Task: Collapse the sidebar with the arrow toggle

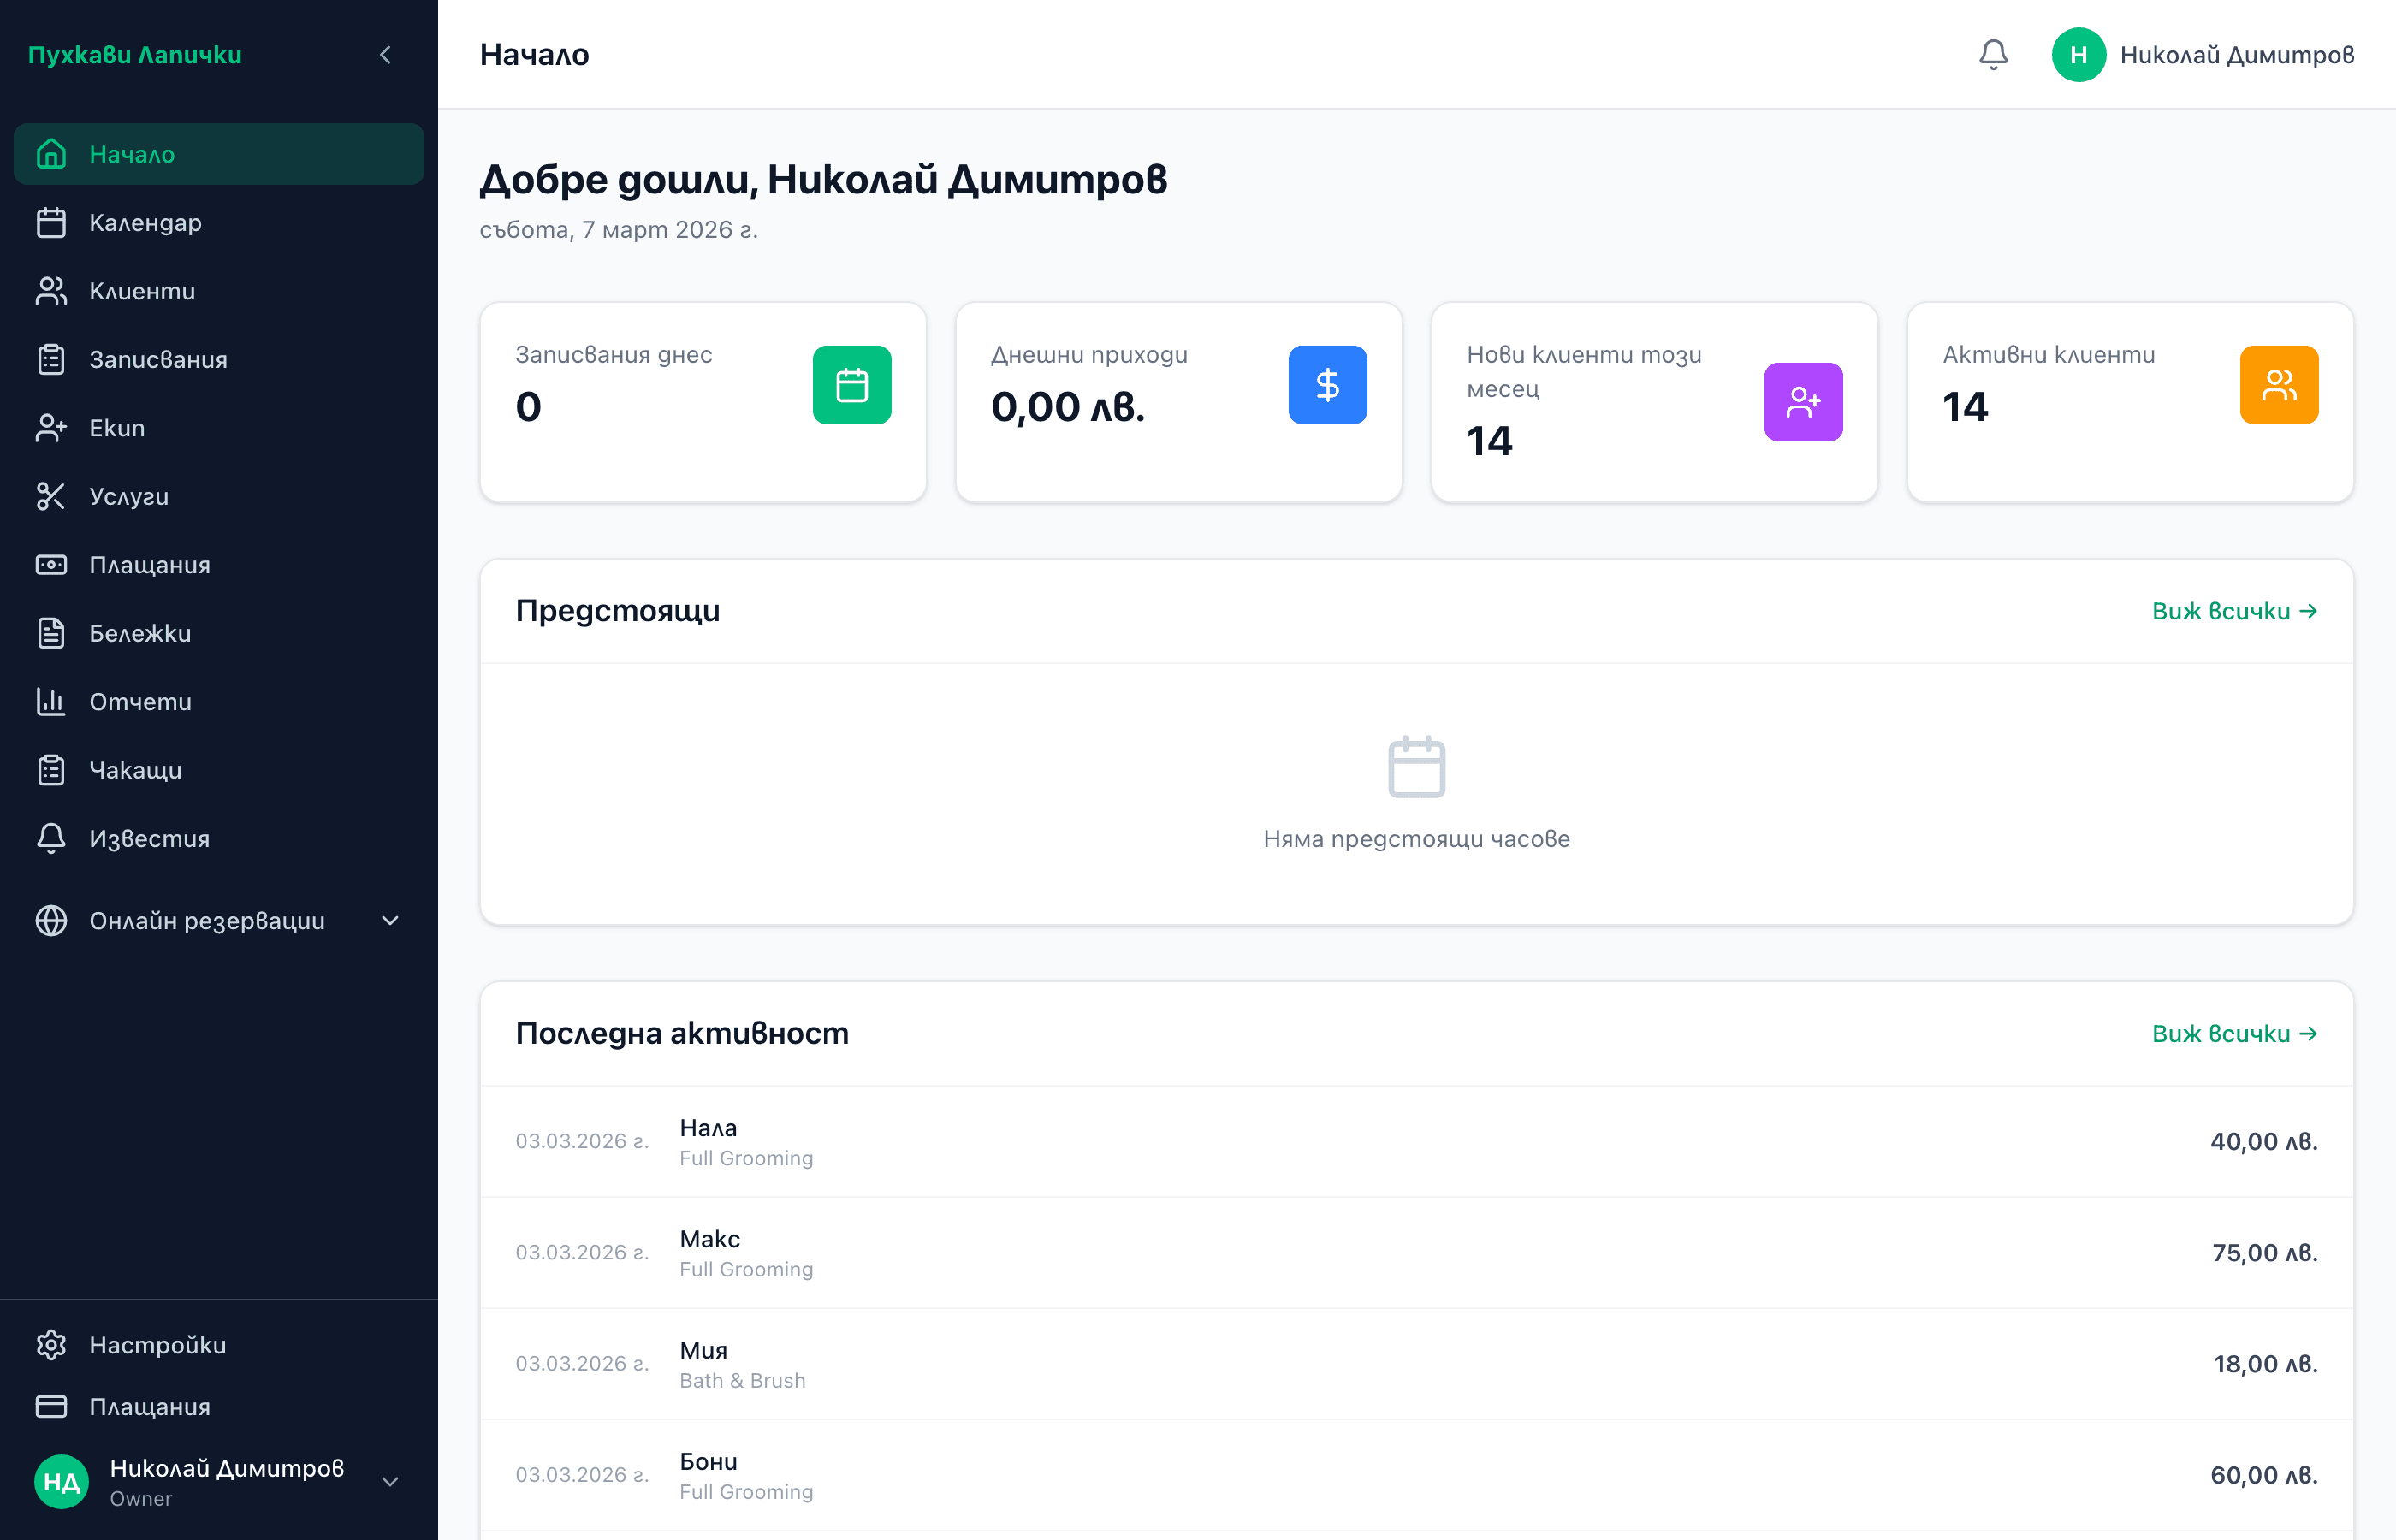Action: (x=386, y=55)
